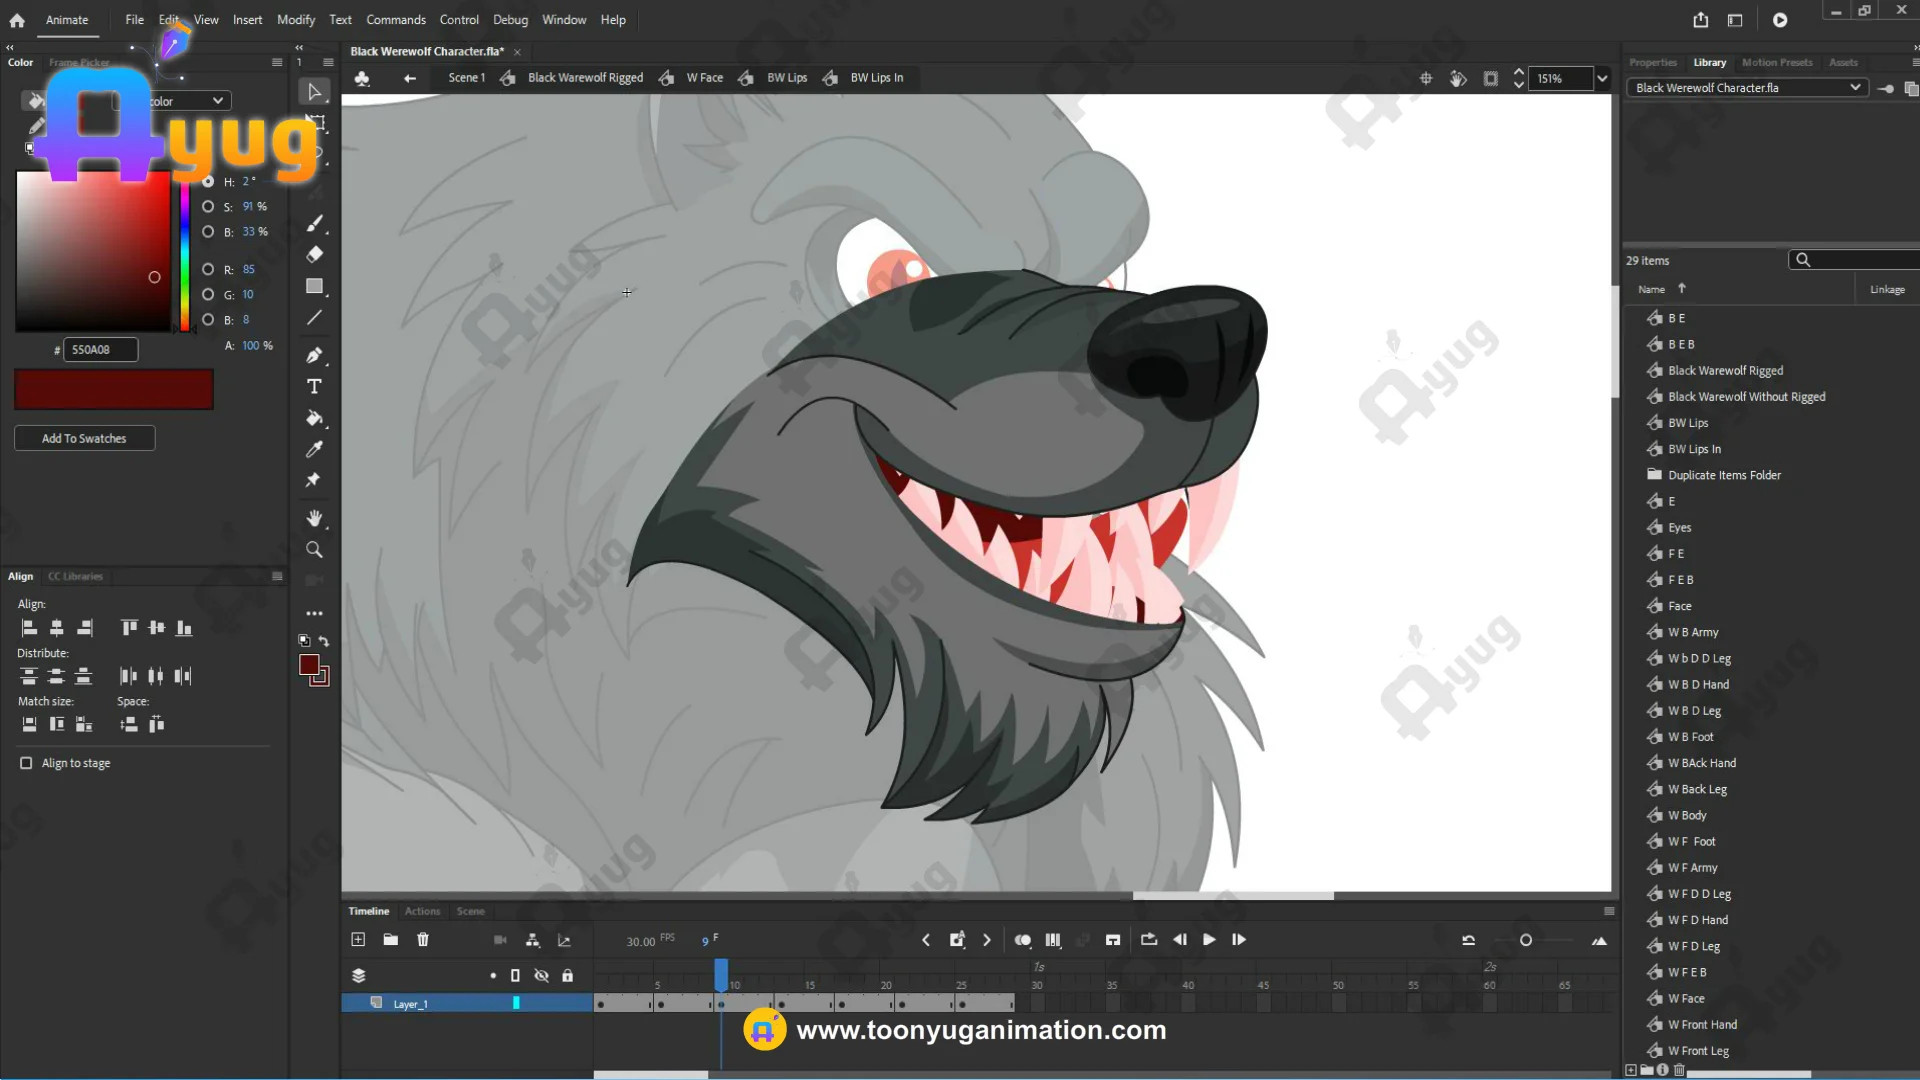1920x1080 pixels.
Task: Click the dark red color preview swatch
Action: pos(114,390)
